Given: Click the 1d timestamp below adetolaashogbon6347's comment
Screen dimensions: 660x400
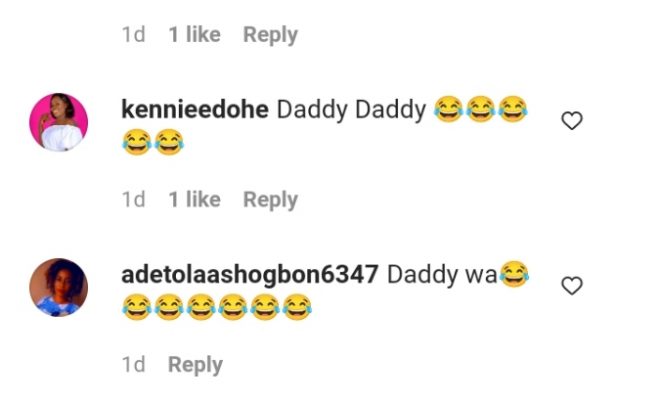Looking at the screenshot, I should (x=133, y=364).
